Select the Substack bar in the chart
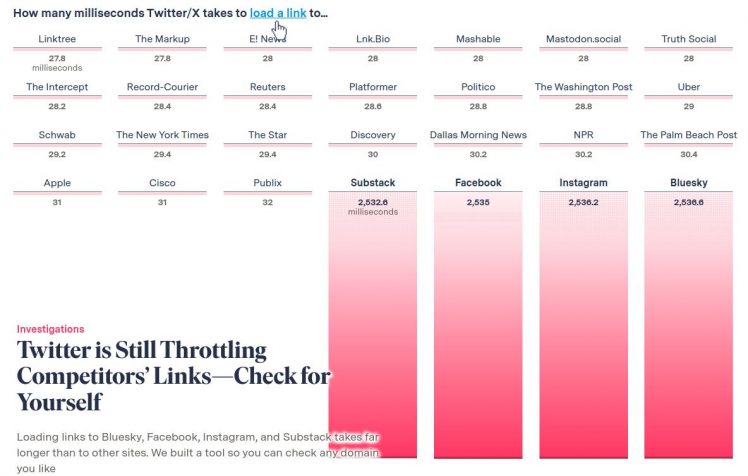 373,330
